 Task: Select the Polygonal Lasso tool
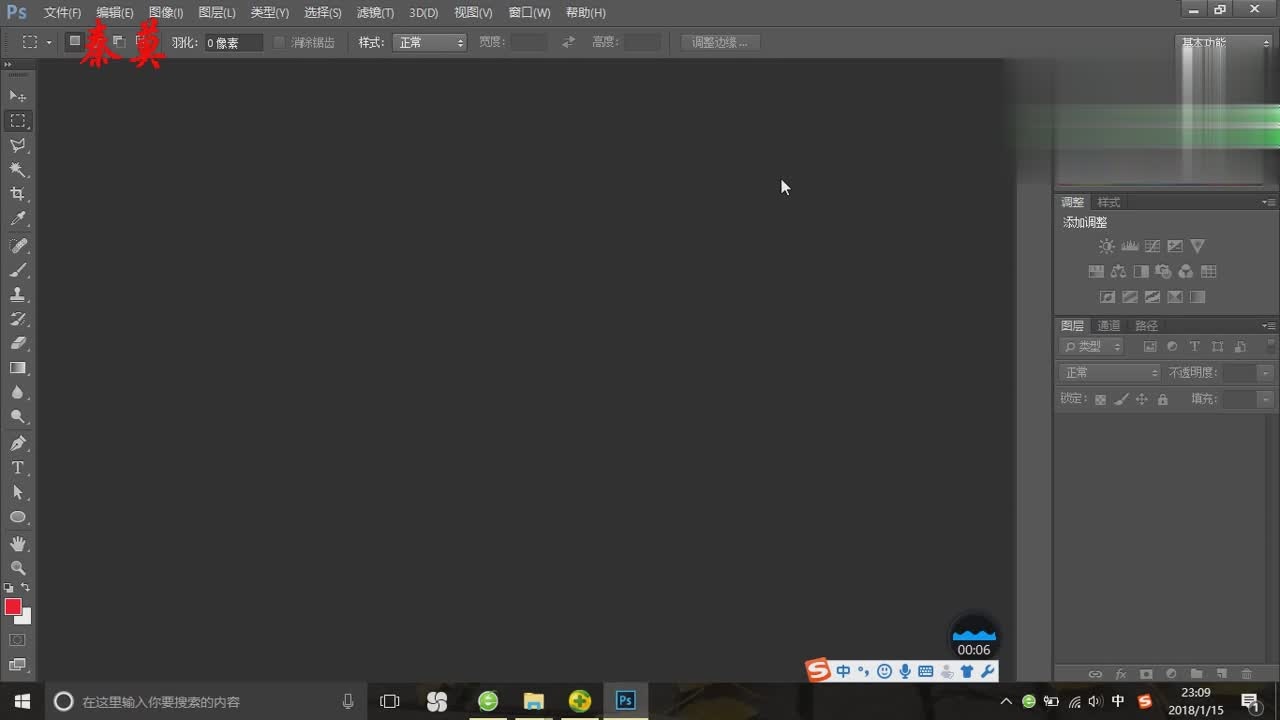click(18, 146)
